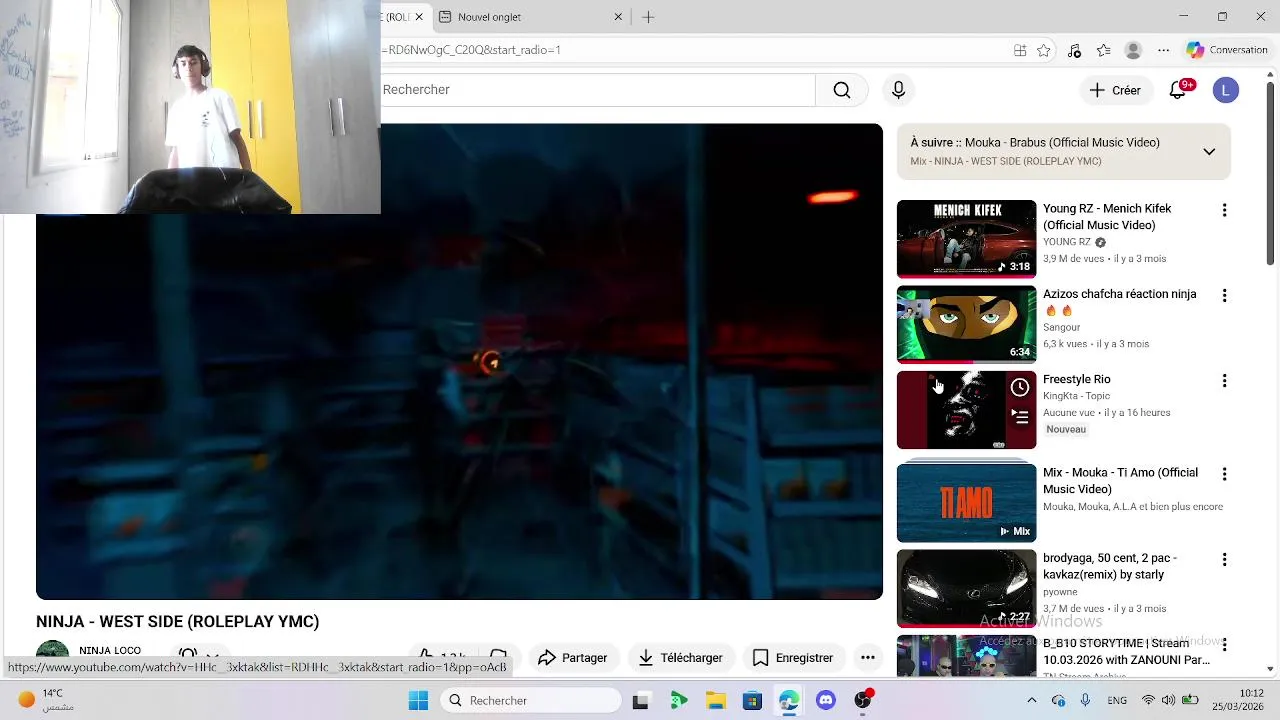Click the À suivre Mouka Brabus header text
Viewport: 1280px width, 720px height.
(1035, 143)
